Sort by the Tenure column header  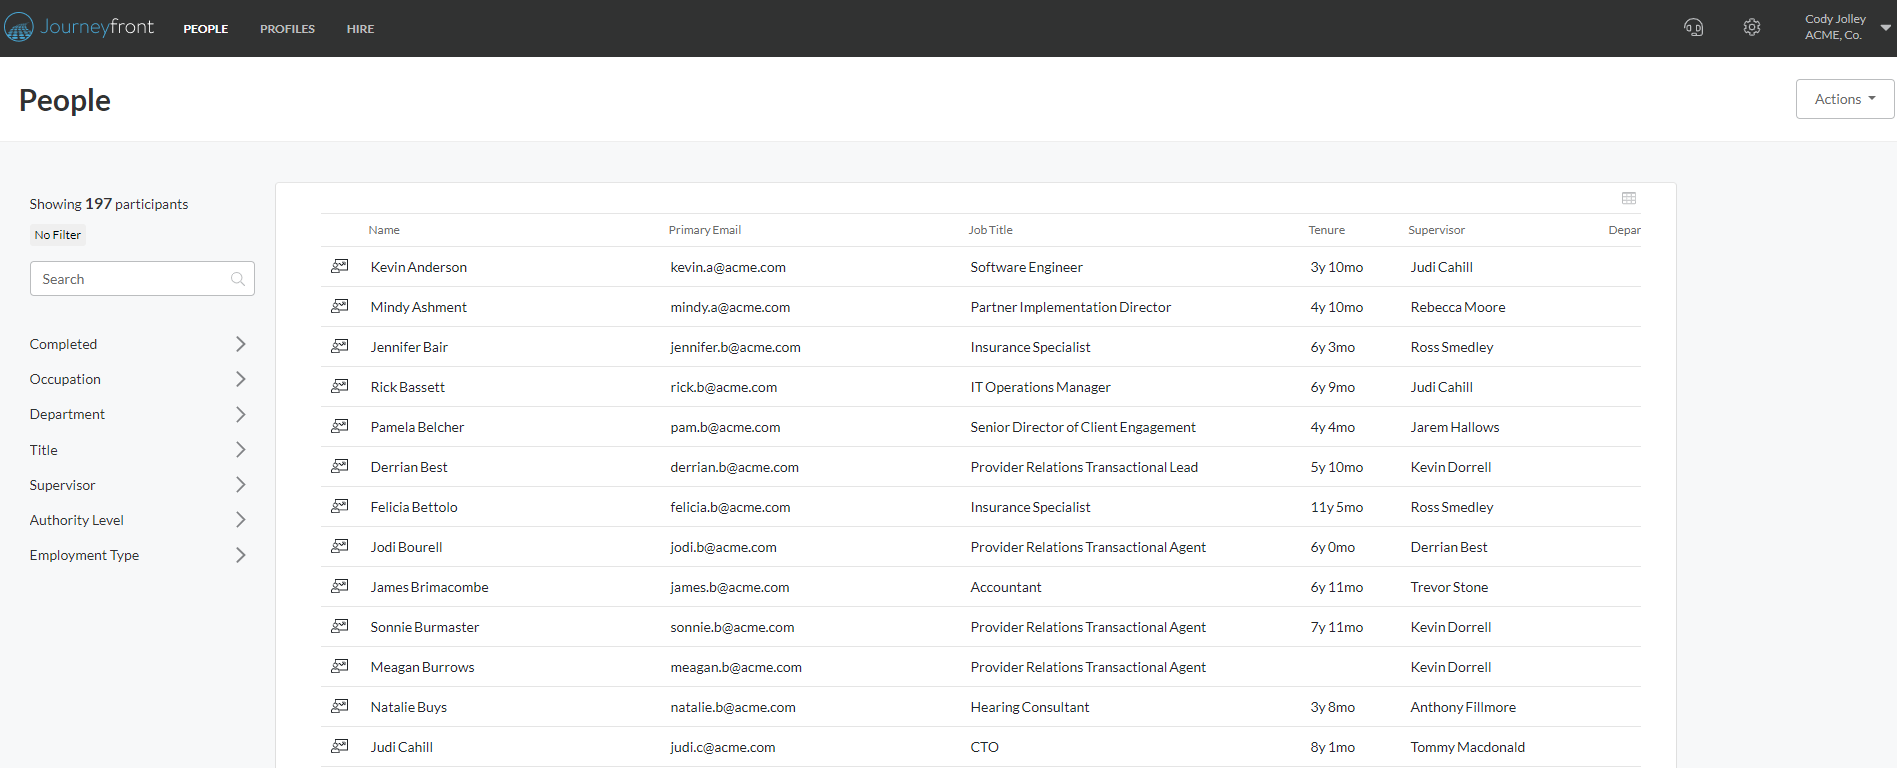pos(1326,230)
